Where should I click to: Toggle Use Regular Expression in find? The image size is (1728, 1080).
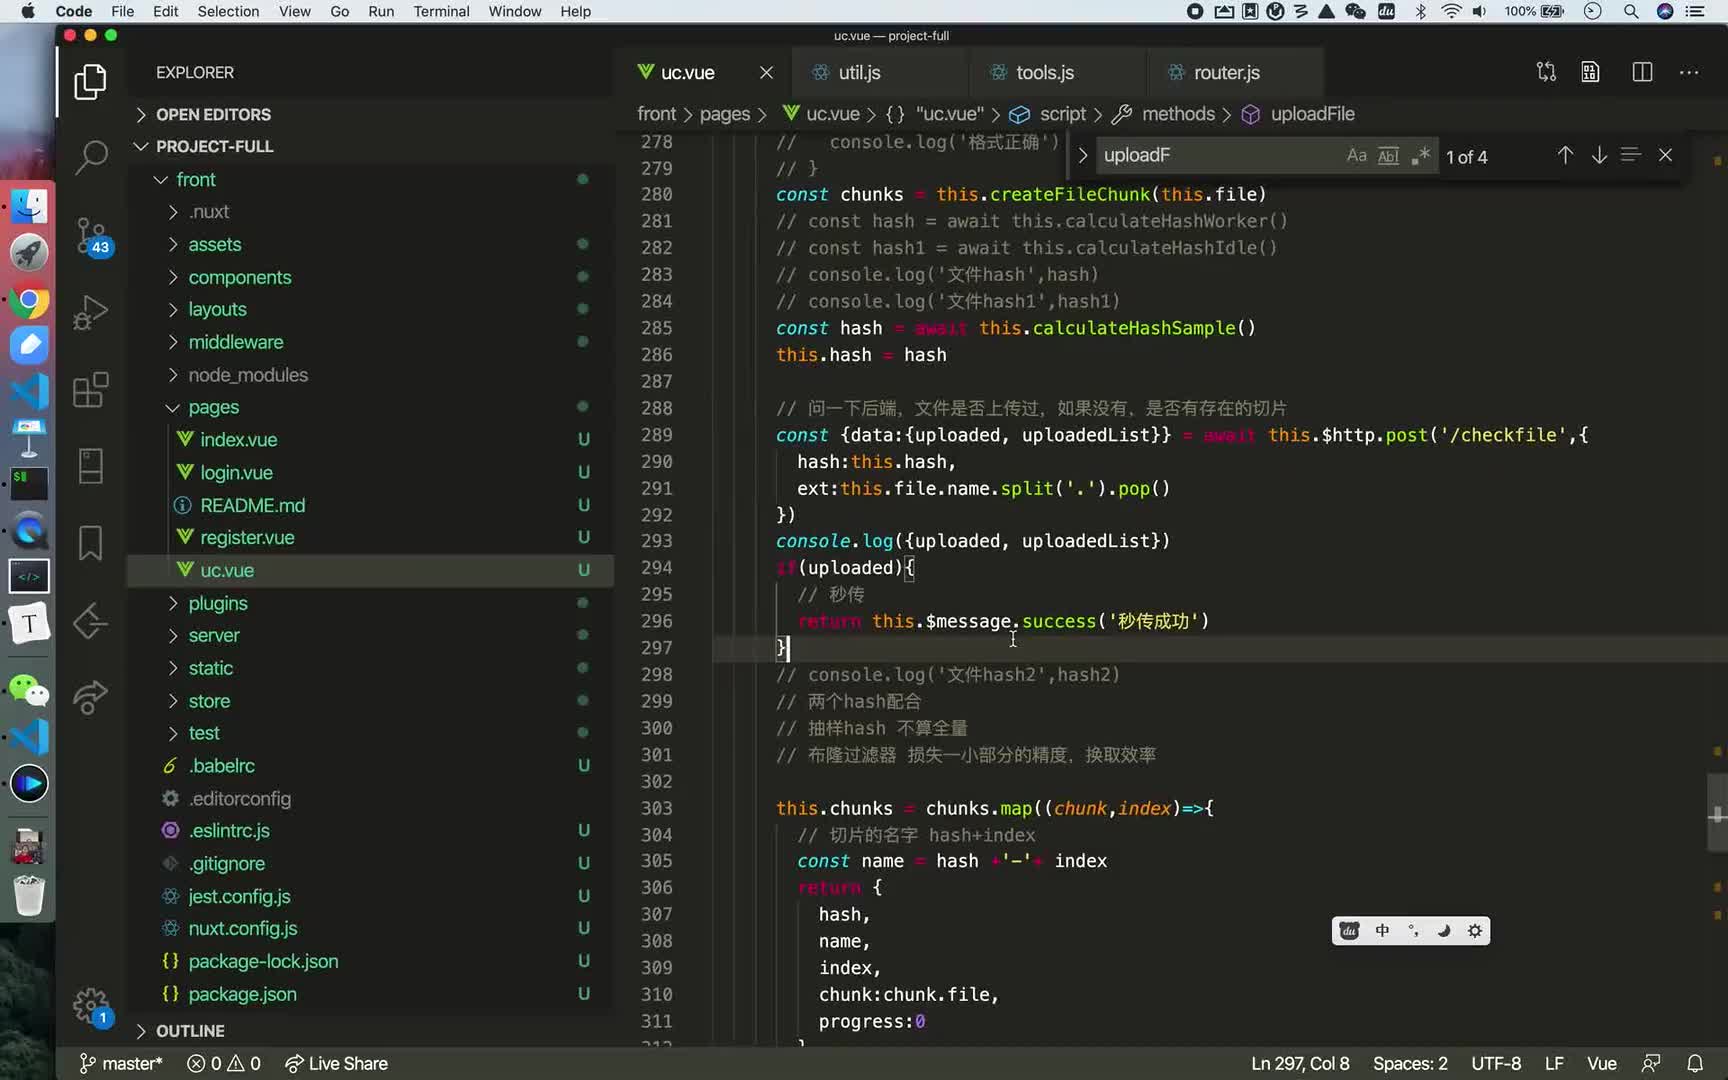point(1420,155)
